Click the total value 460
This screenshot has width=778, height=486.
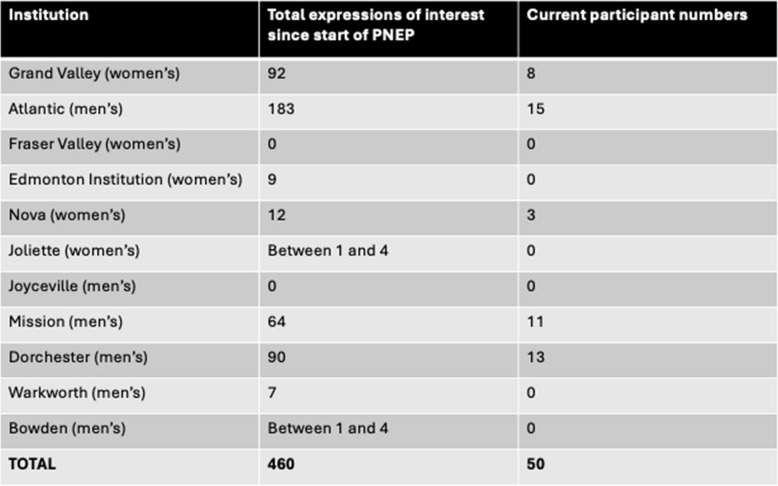(x=281, y=464)
